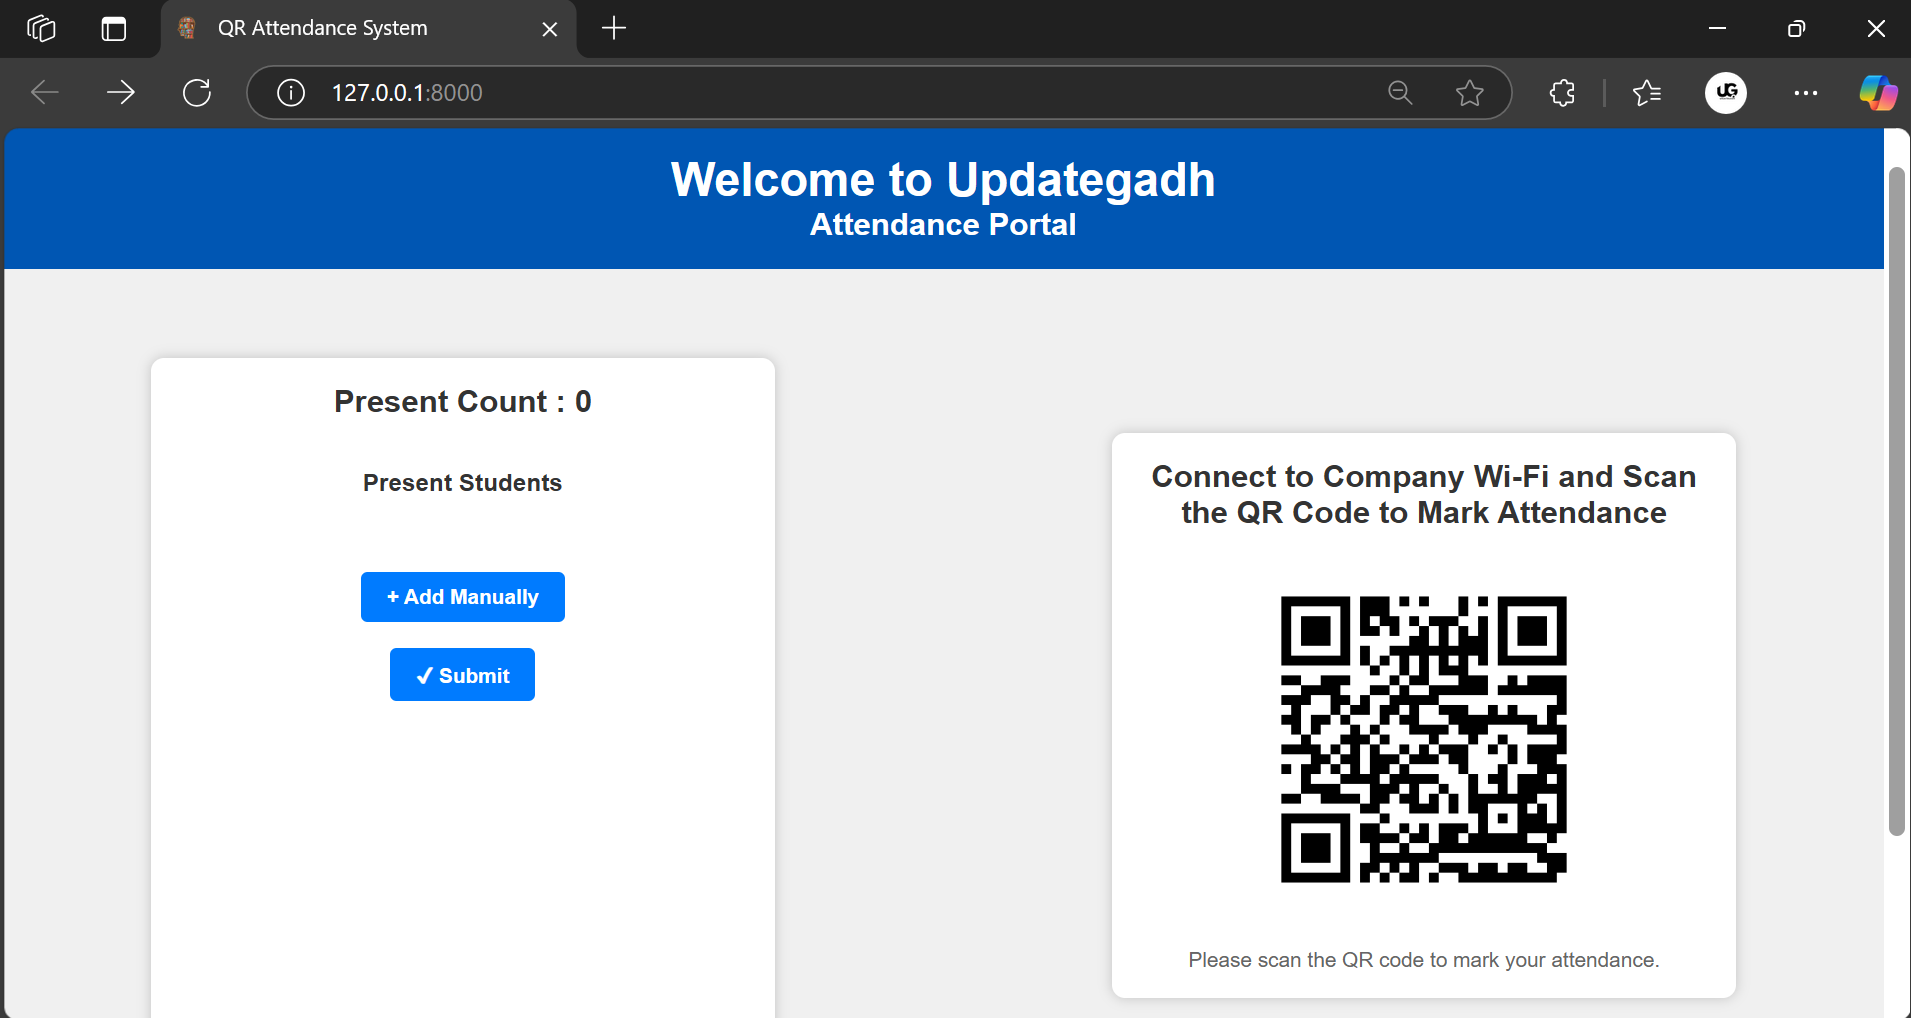
Task: Go forward using the forward arrow
Action: click(x=121, y=93)
